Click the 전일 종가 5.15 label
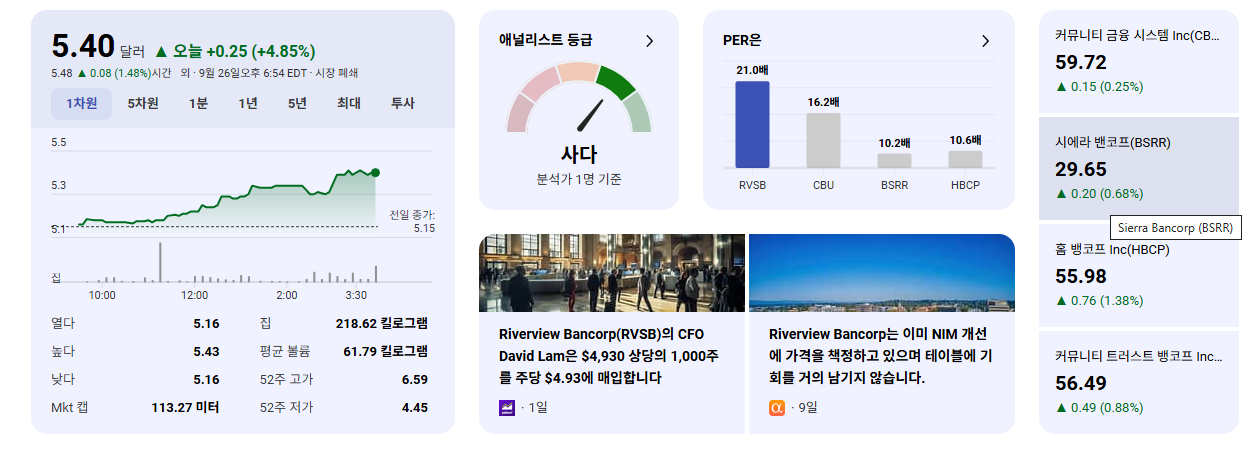This screenshot has height=450, width=1250. [411, 221]
